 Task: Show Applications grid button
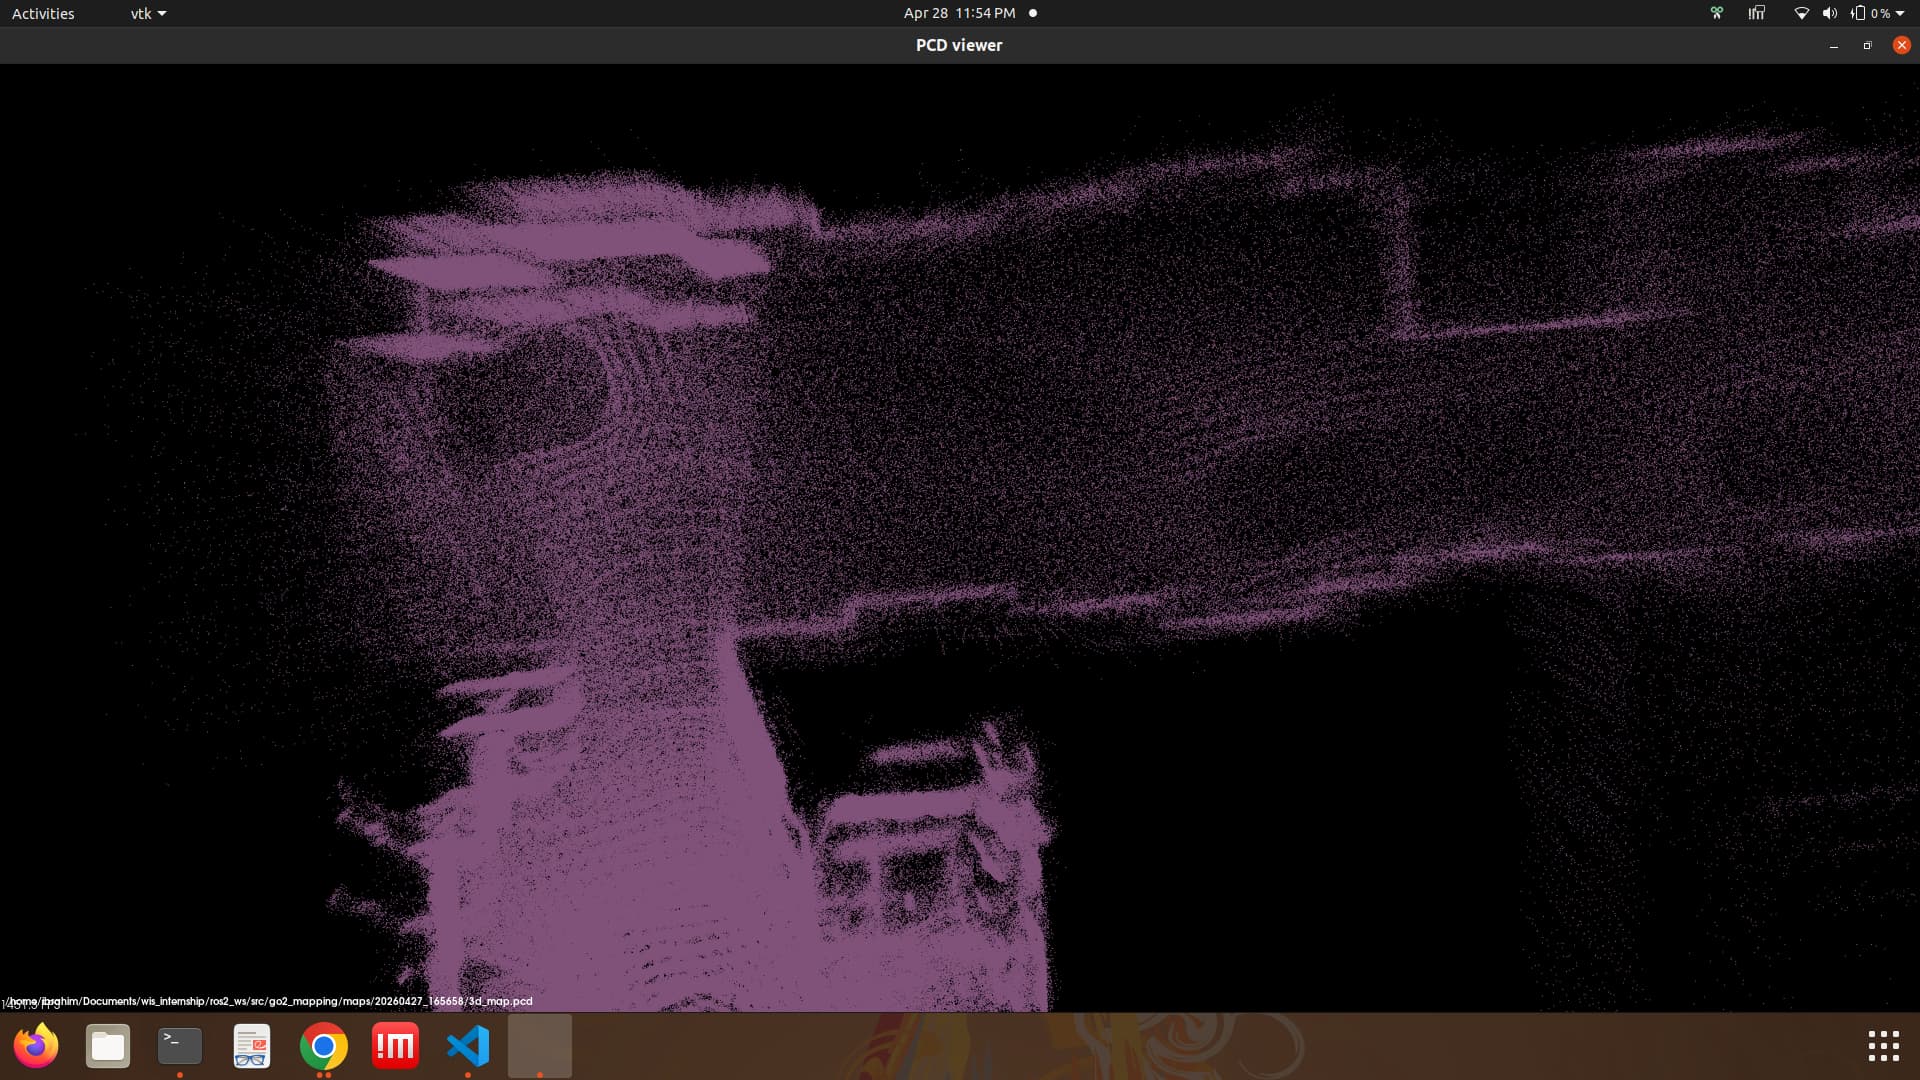tap(1883, 1046)
